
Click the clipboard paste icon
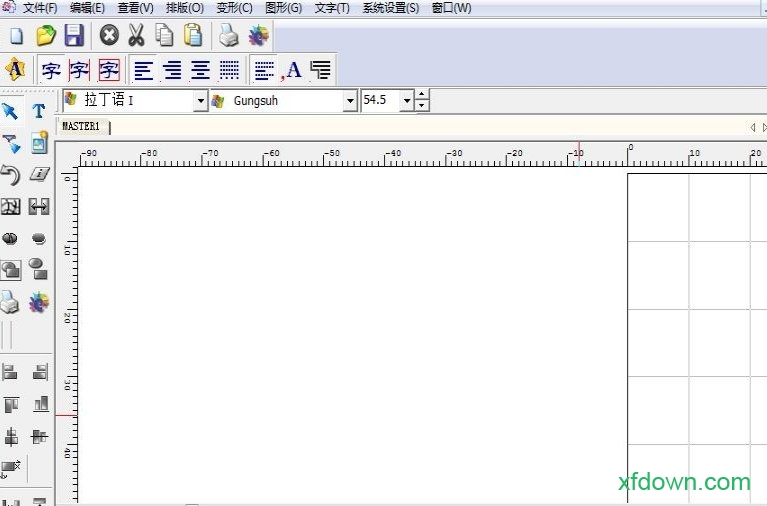193,36
